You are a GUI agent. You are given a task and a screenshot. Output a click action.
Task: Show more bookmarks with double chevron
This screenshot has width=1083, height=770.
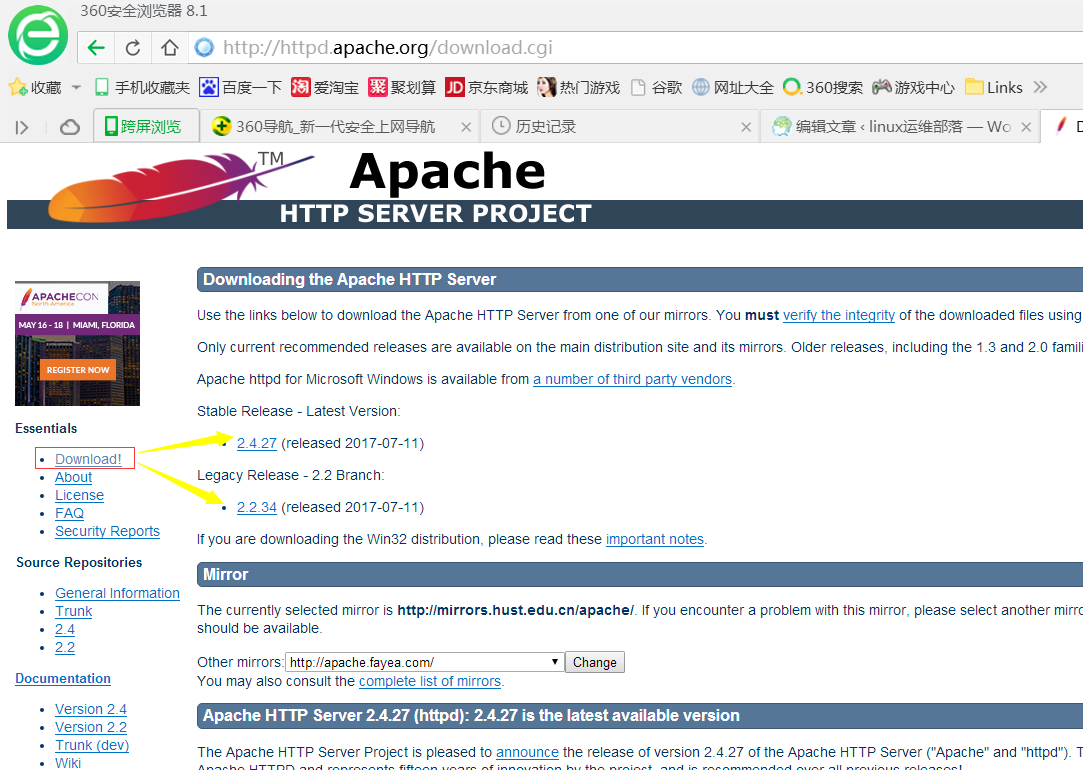pyautogui.click(x=1041, y=87)
